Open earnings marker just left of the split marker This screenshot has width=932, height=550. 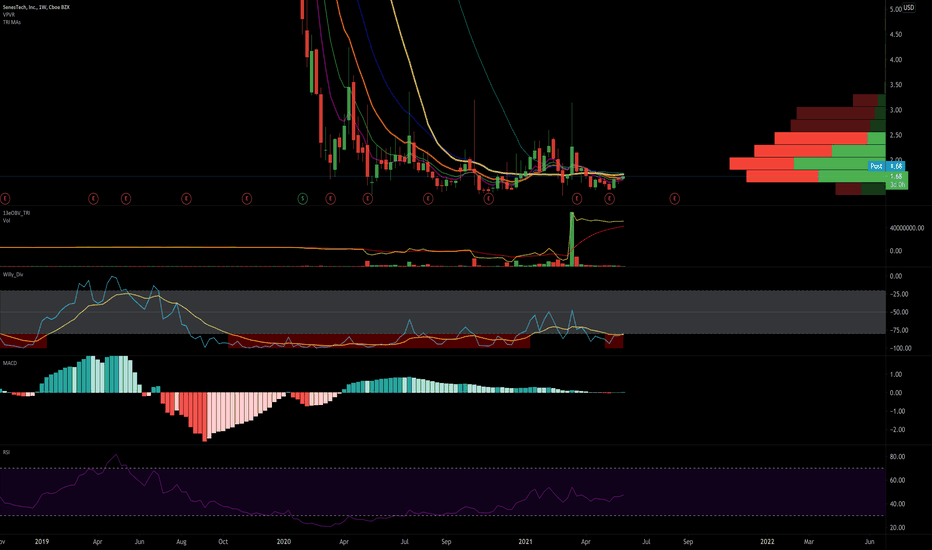coord(247,199)
